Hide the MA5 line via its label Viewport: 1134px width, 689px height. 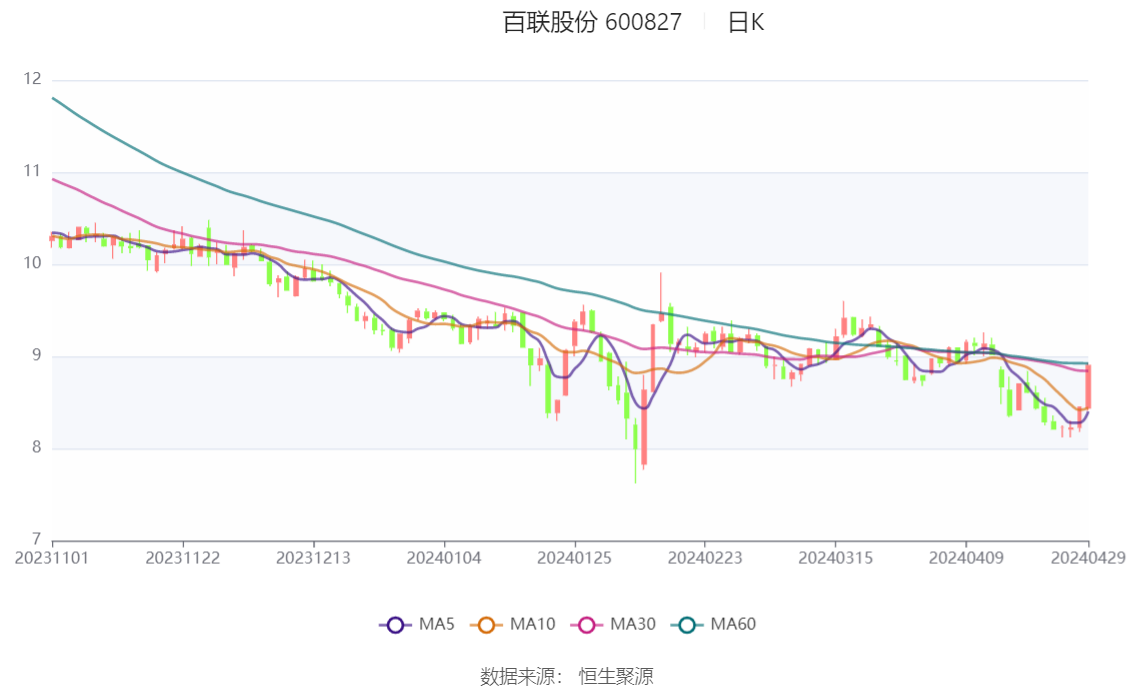tap(437, 625)
